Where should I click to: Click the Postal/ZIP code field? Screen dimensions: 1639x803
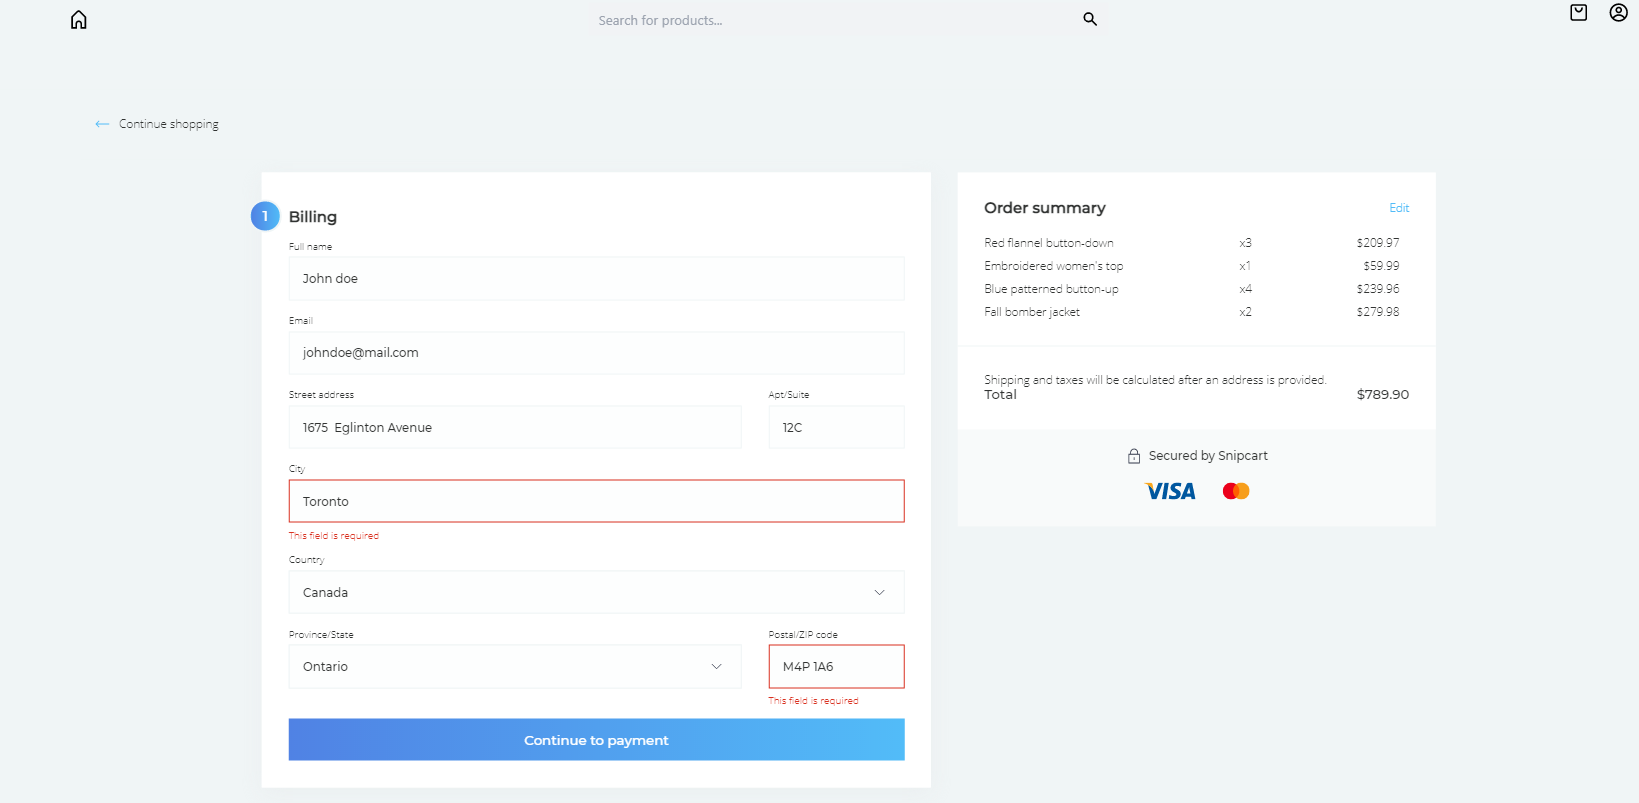[836, 666]
